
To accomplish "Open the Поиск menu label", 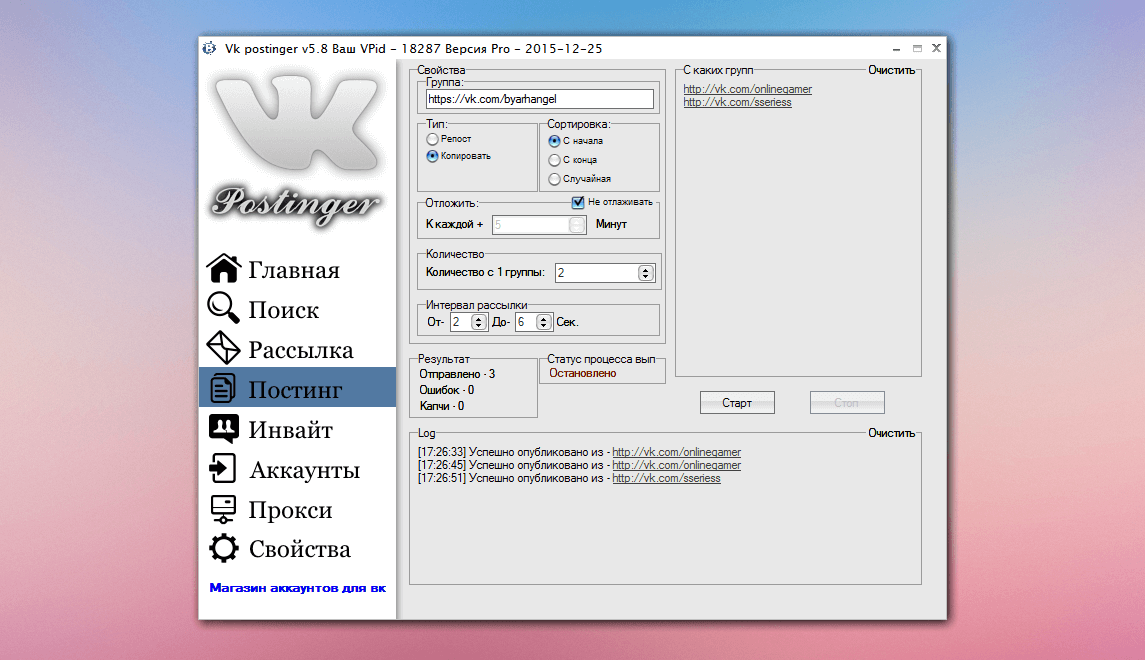I will 283,310.
